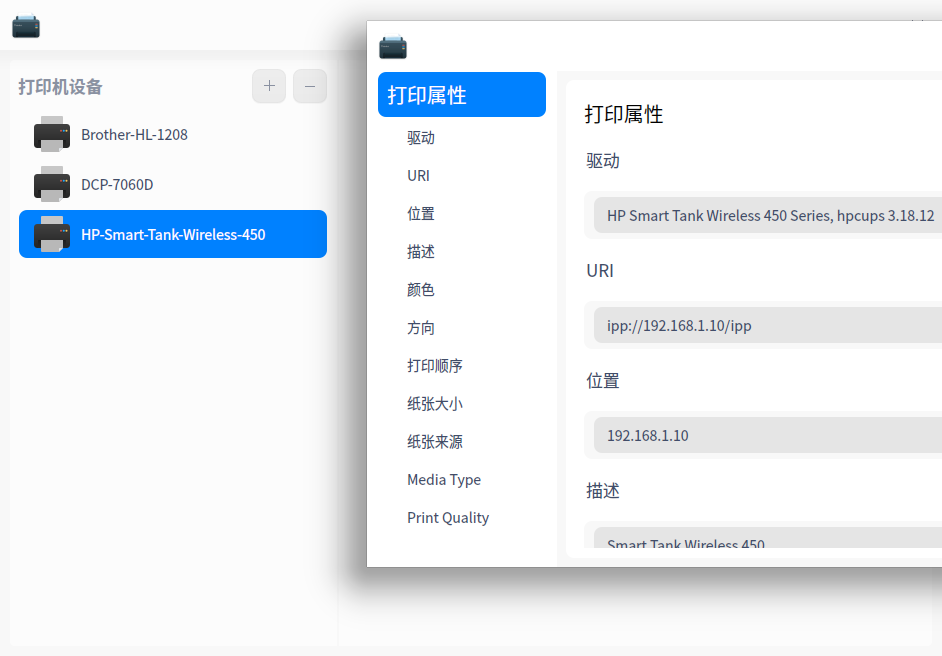The width and height of the screenshot is (942, 656).
Task: Jump to 位置 in sidebar
Action: point(421,213)
